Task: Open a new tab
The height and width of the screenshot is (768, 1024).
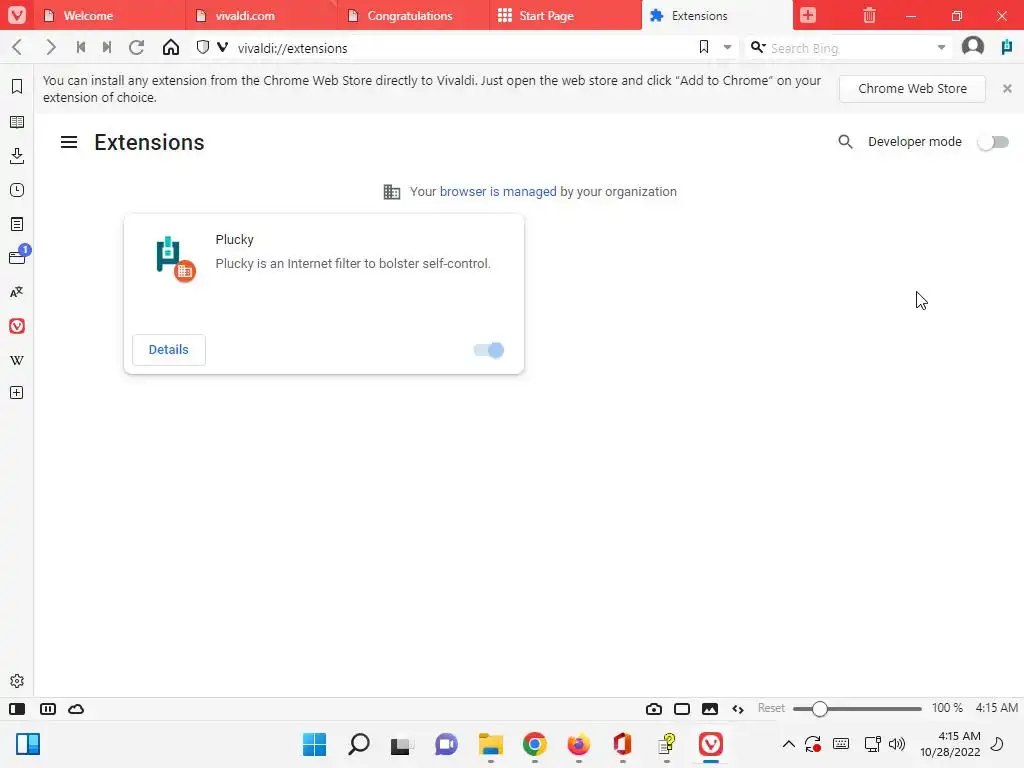Action: (808, 15)
